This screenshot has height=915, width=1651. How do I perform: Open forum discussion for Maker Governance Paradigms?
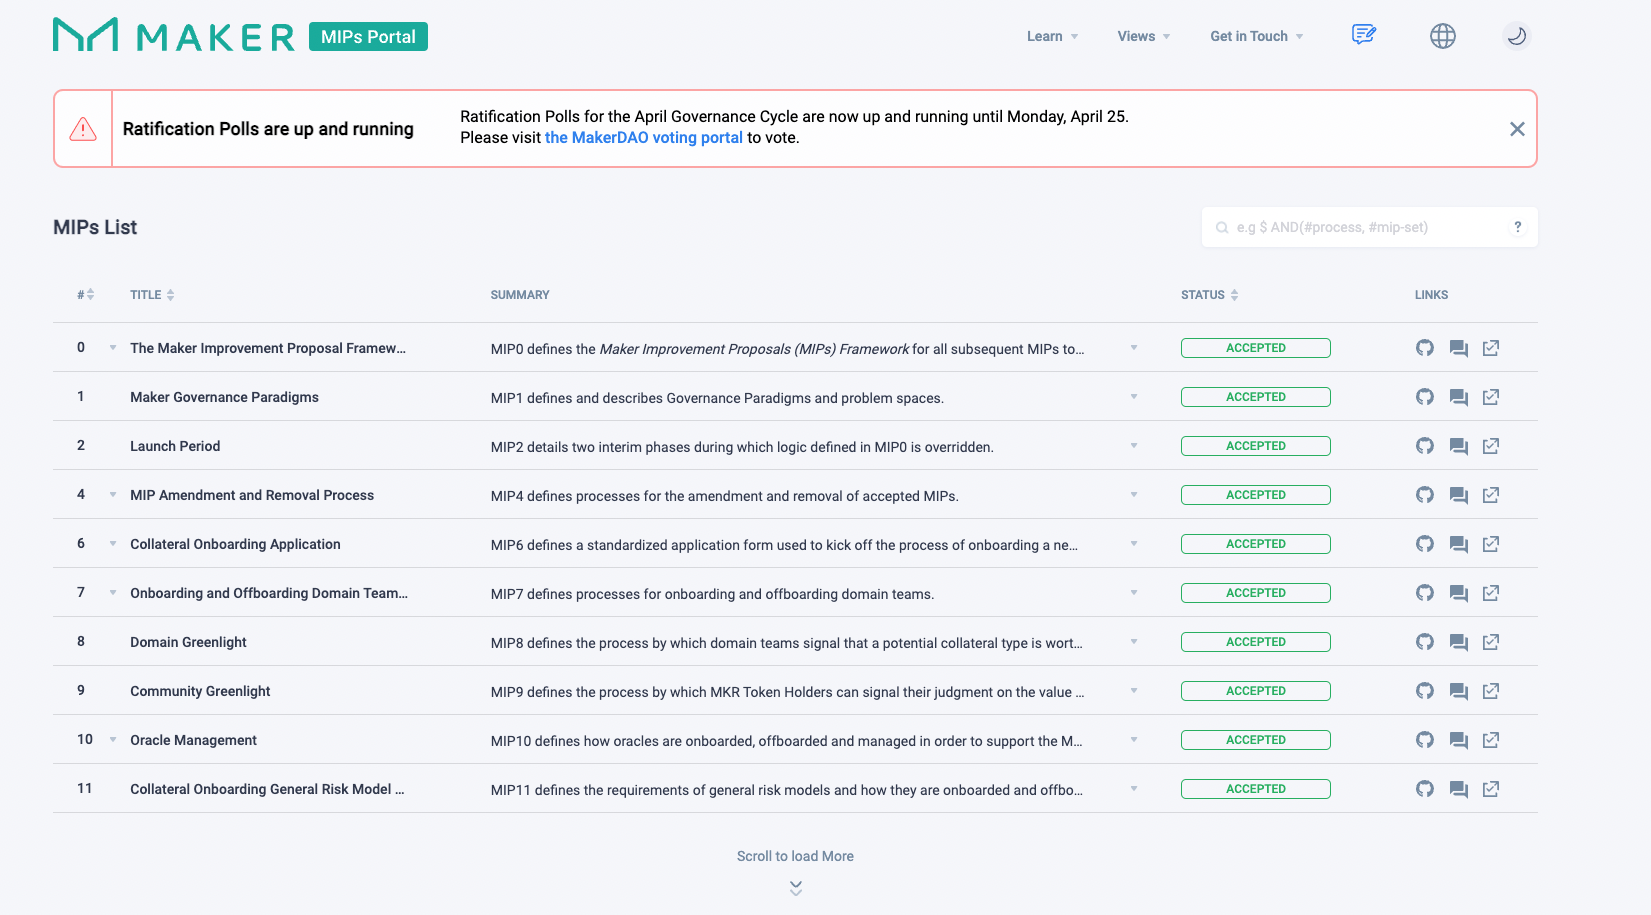pyautogui.click(x=1459, y=398)
